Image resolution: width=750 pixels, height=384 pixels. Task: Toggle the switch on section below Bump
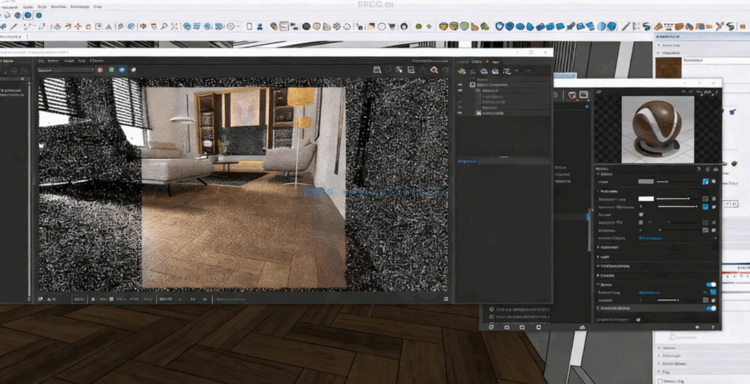[711, 308]
